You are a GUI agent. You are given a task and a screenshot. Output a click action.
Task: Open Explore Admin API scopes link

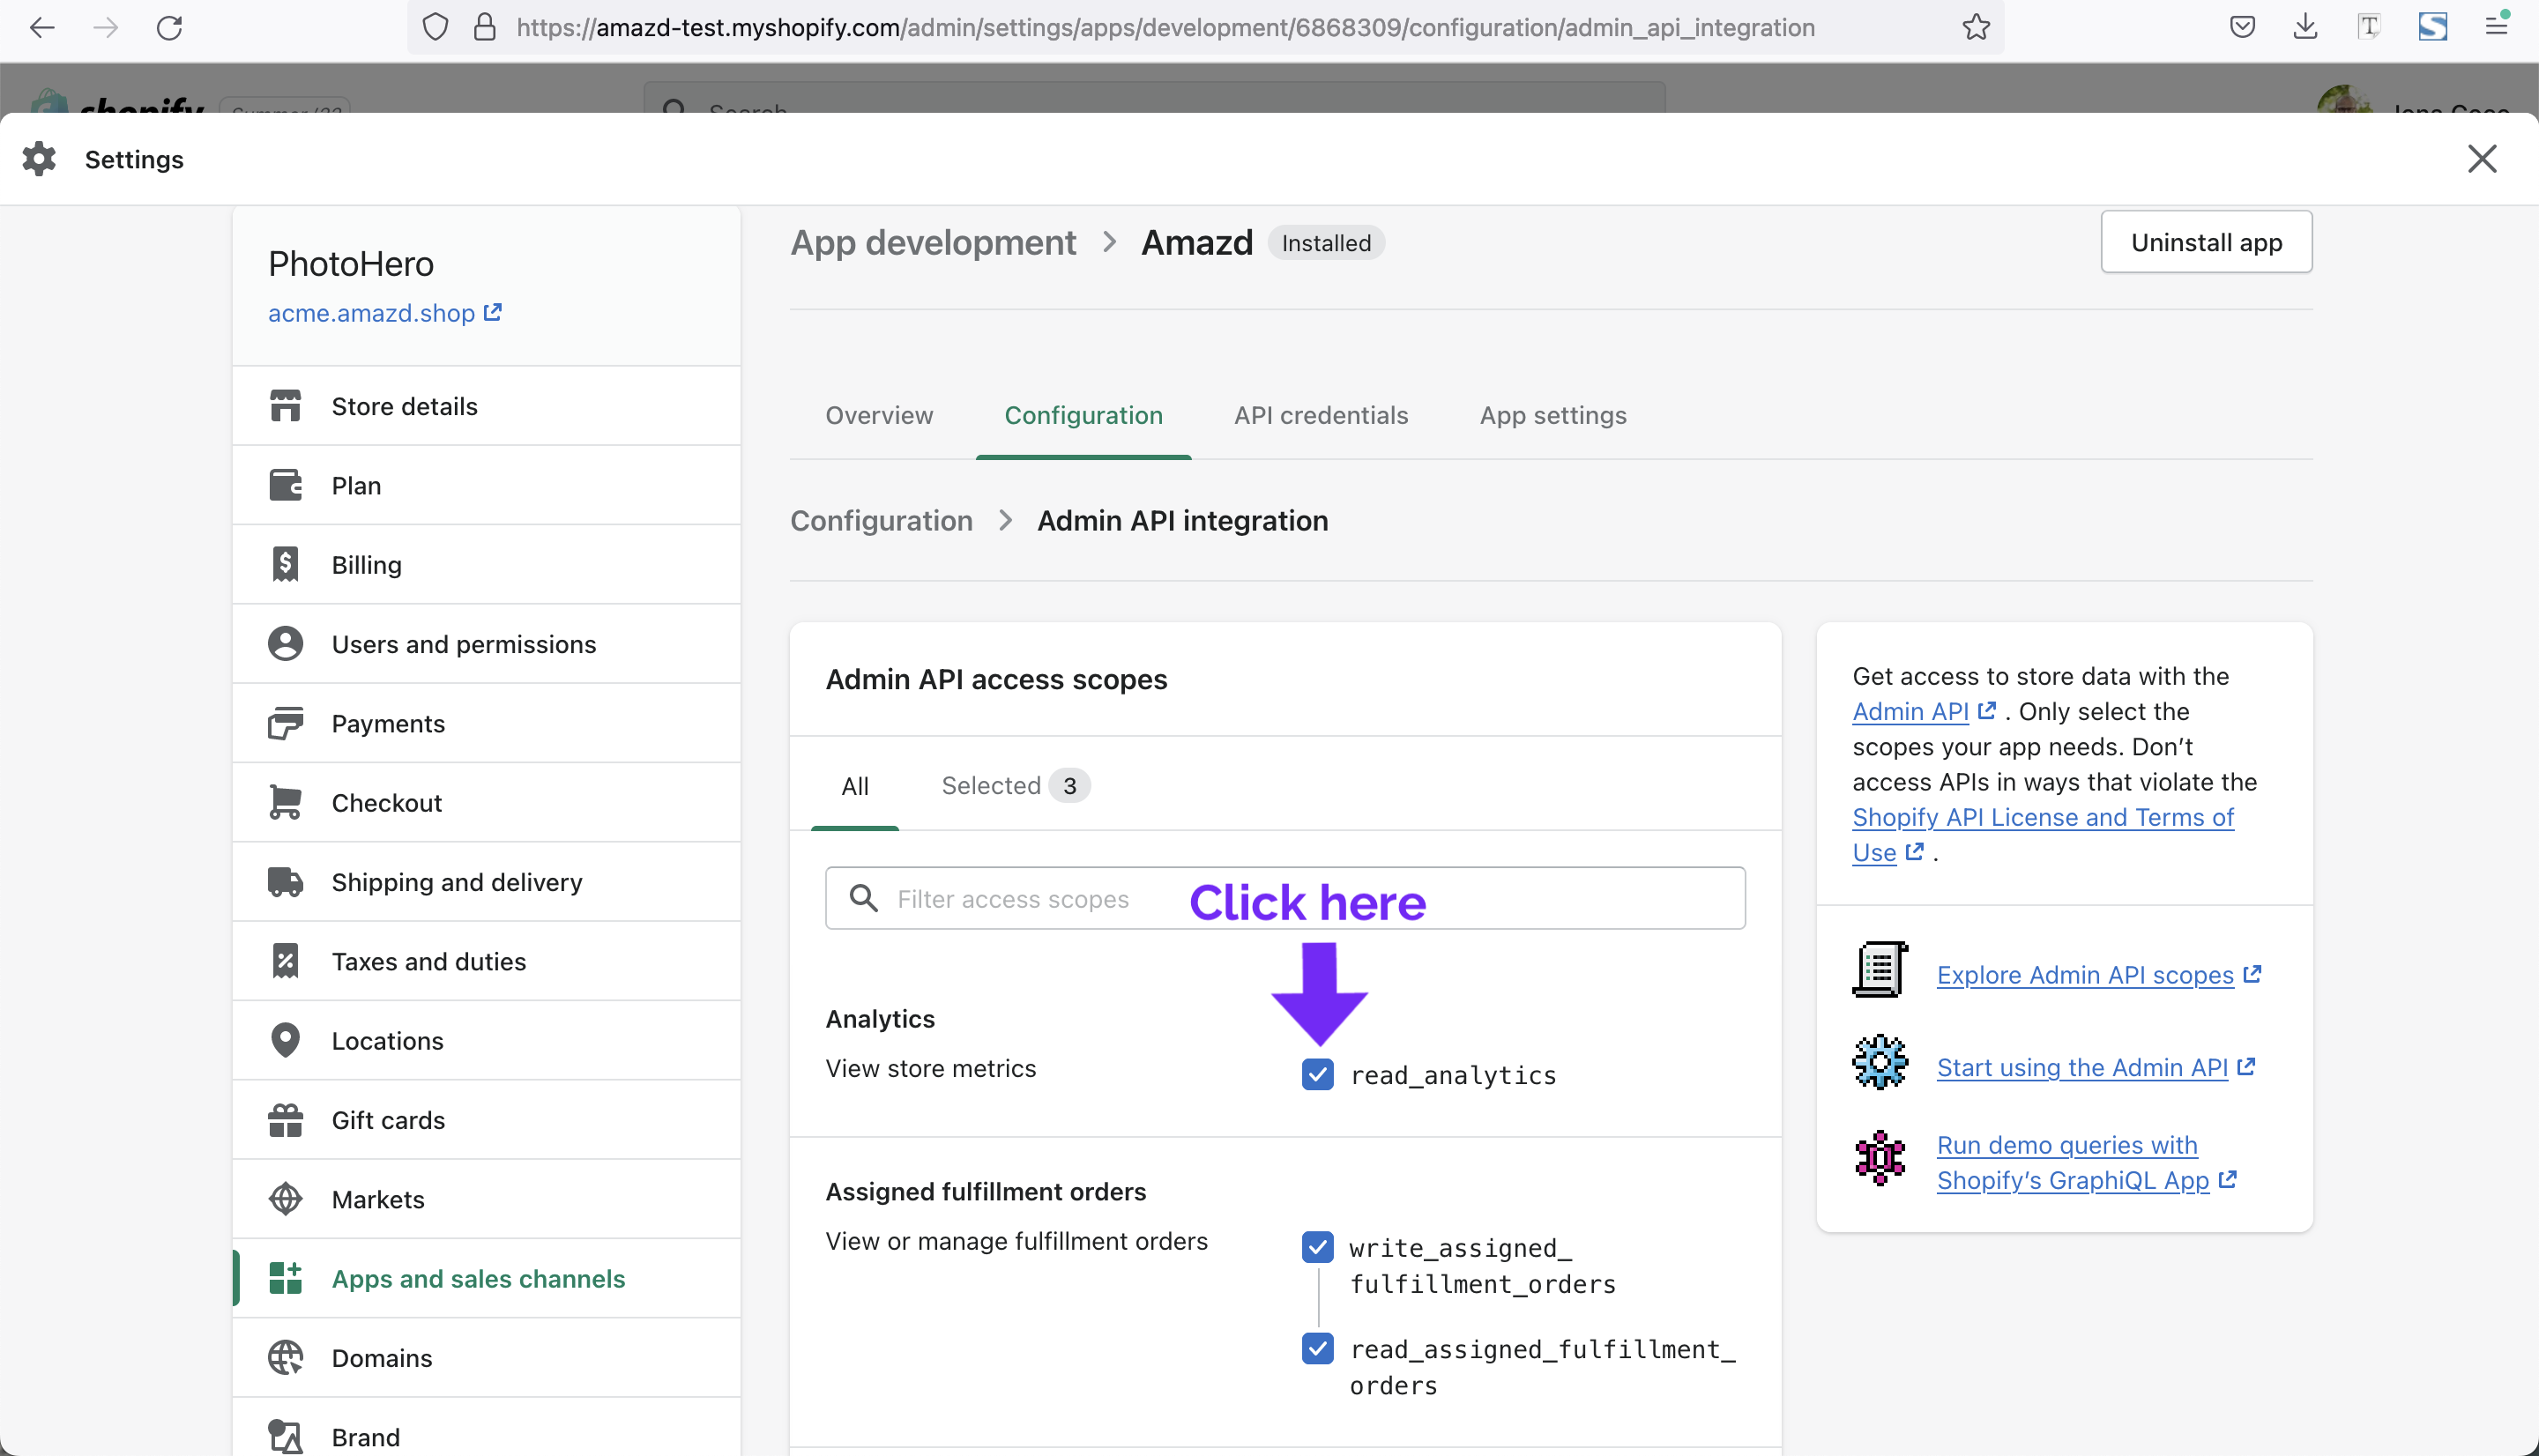coord(2098,975)
